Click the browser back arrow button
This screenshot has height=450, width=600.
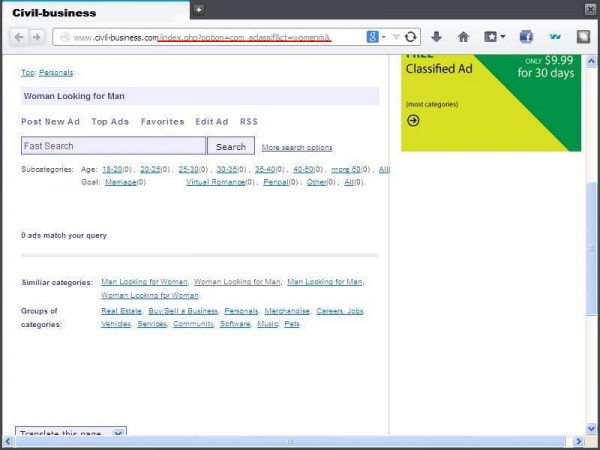click(x=19, y=37)
